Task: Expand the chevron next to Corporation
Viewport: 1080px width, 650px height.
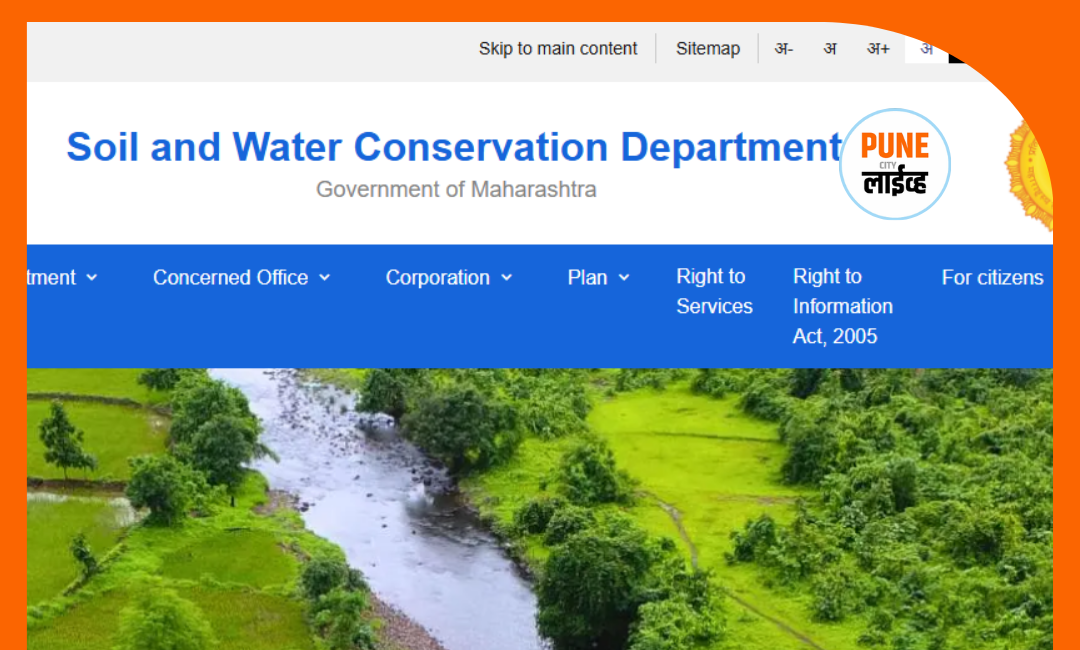Action: click(506, 278)
